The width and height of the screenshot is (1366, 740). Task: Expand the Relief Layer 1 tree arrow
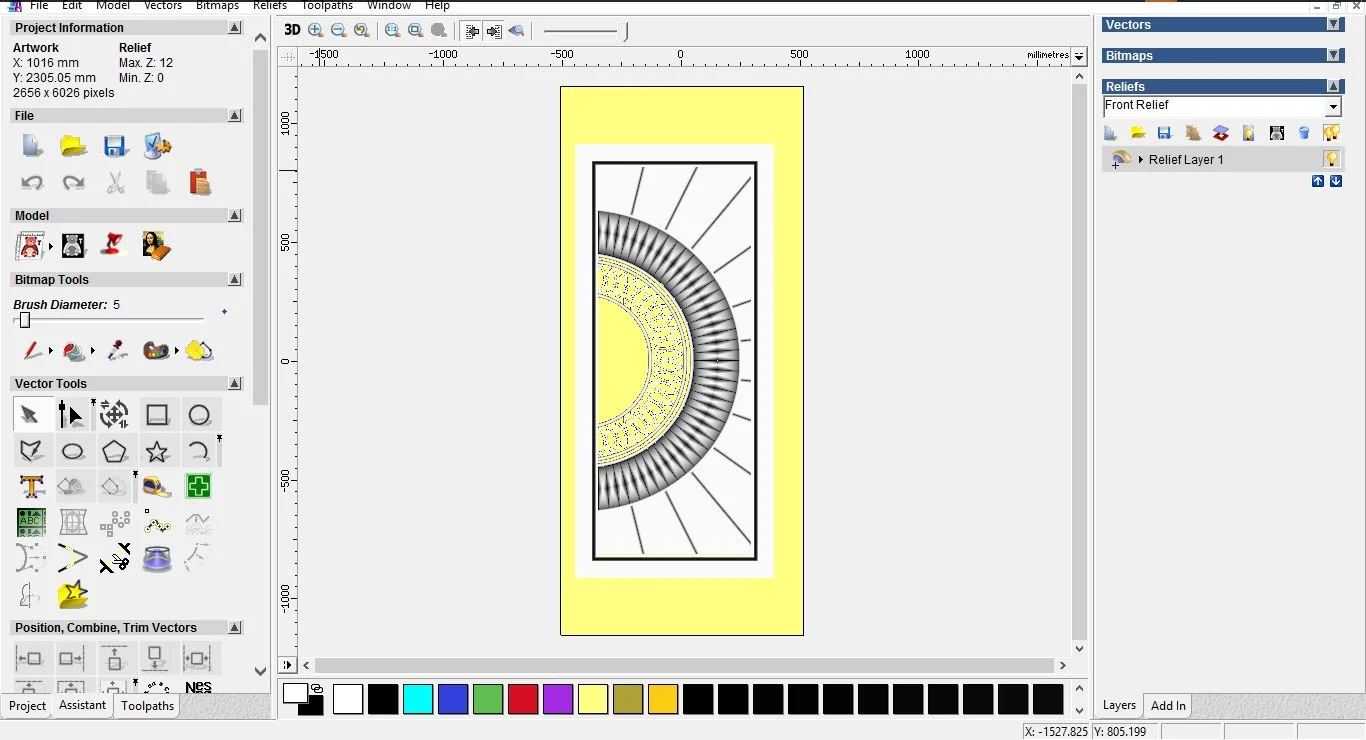coord(1140,160)
